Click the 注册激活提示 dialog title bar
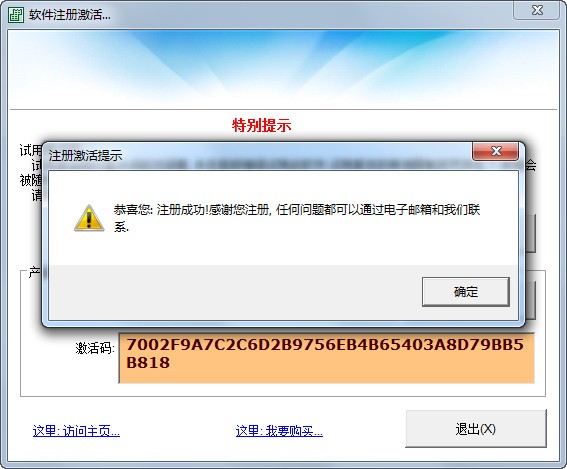The image size is (567, 469). [253, 155]
